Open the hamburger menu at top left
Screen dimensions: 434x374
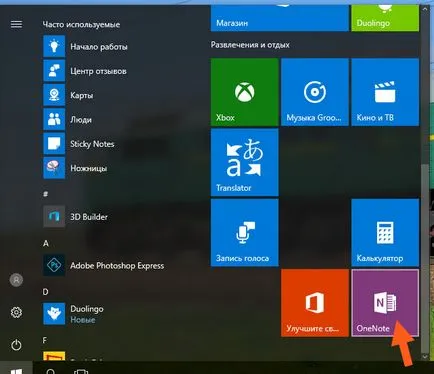(16, 24)
